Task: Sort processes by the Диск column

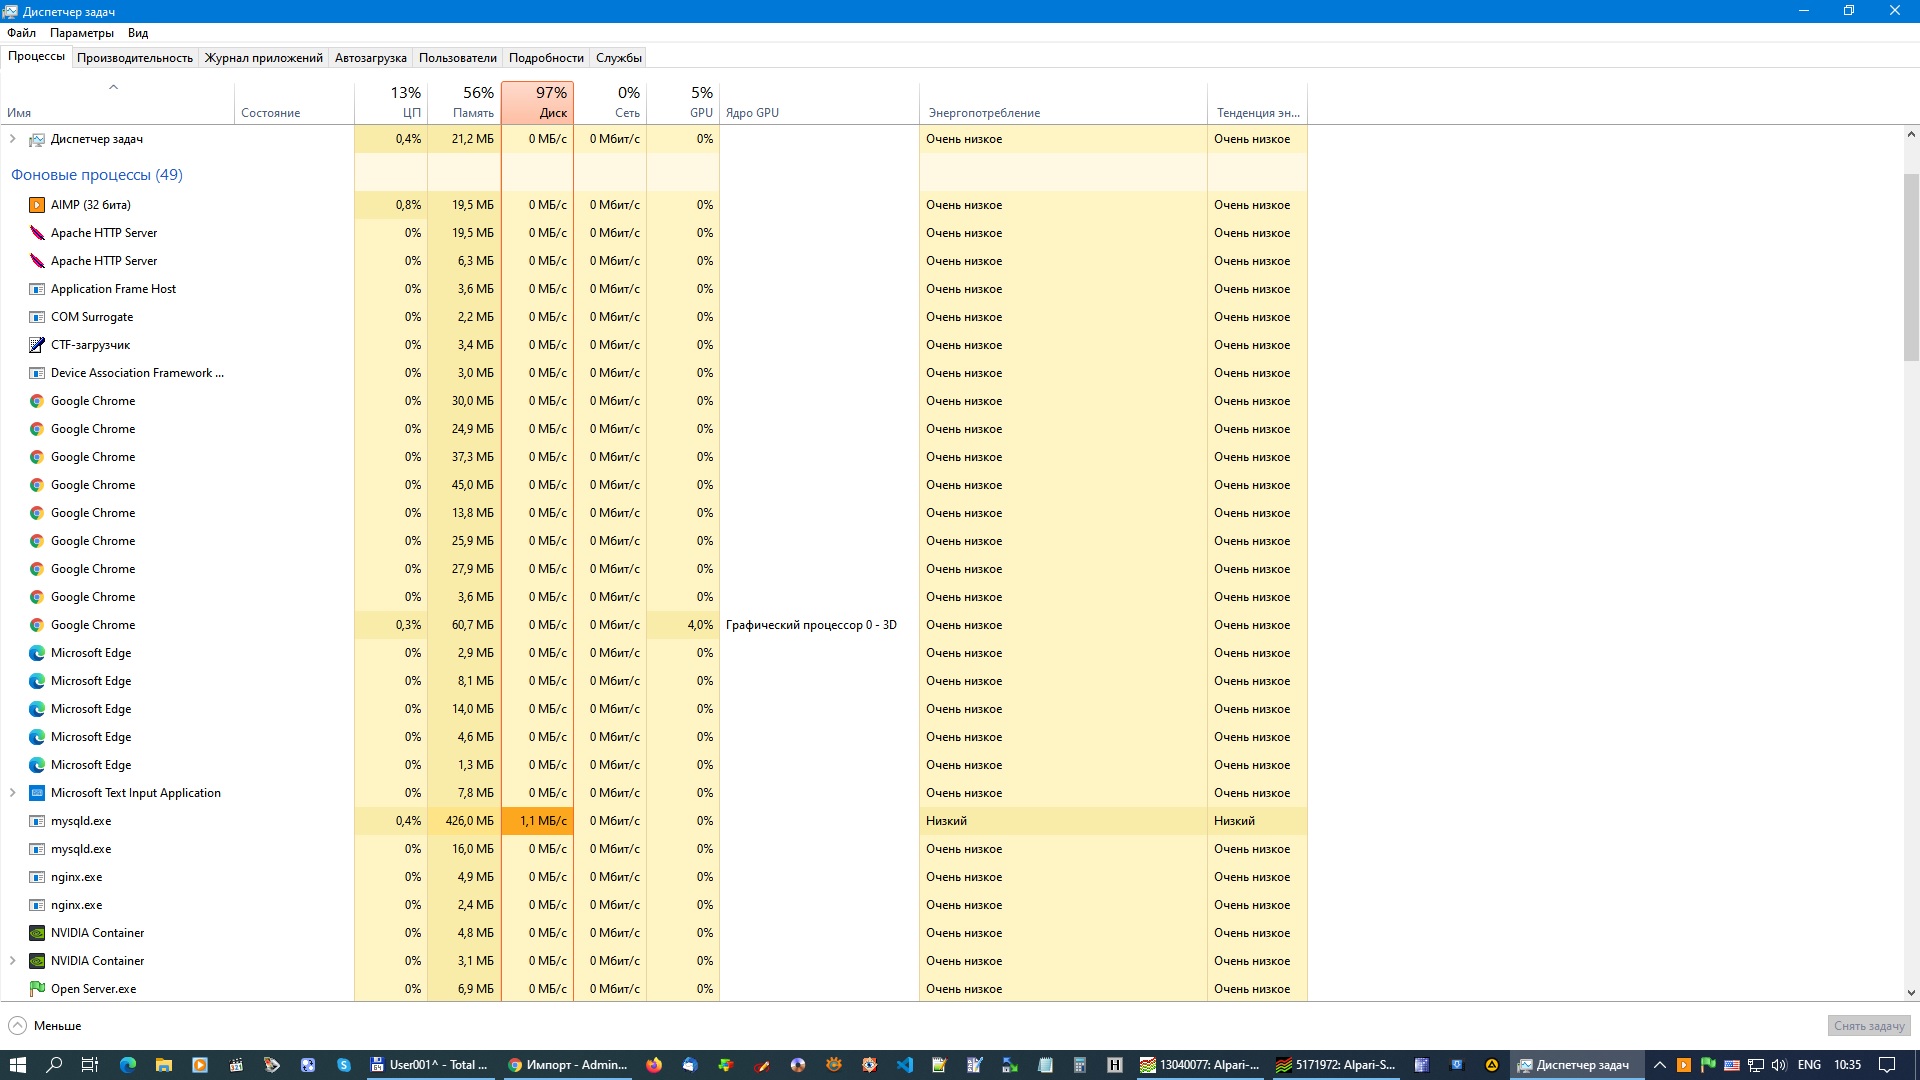Action: click(538, 102)
